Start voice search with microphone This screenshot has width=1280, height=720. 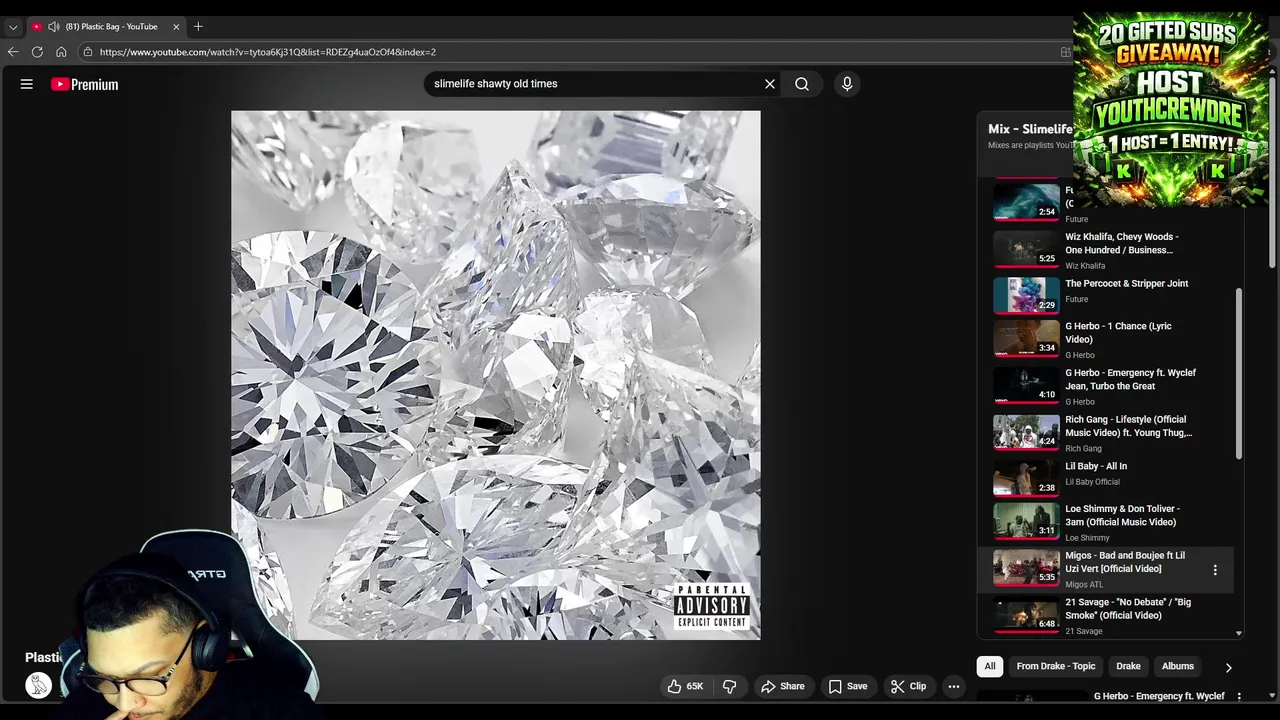tap(847, 84)
